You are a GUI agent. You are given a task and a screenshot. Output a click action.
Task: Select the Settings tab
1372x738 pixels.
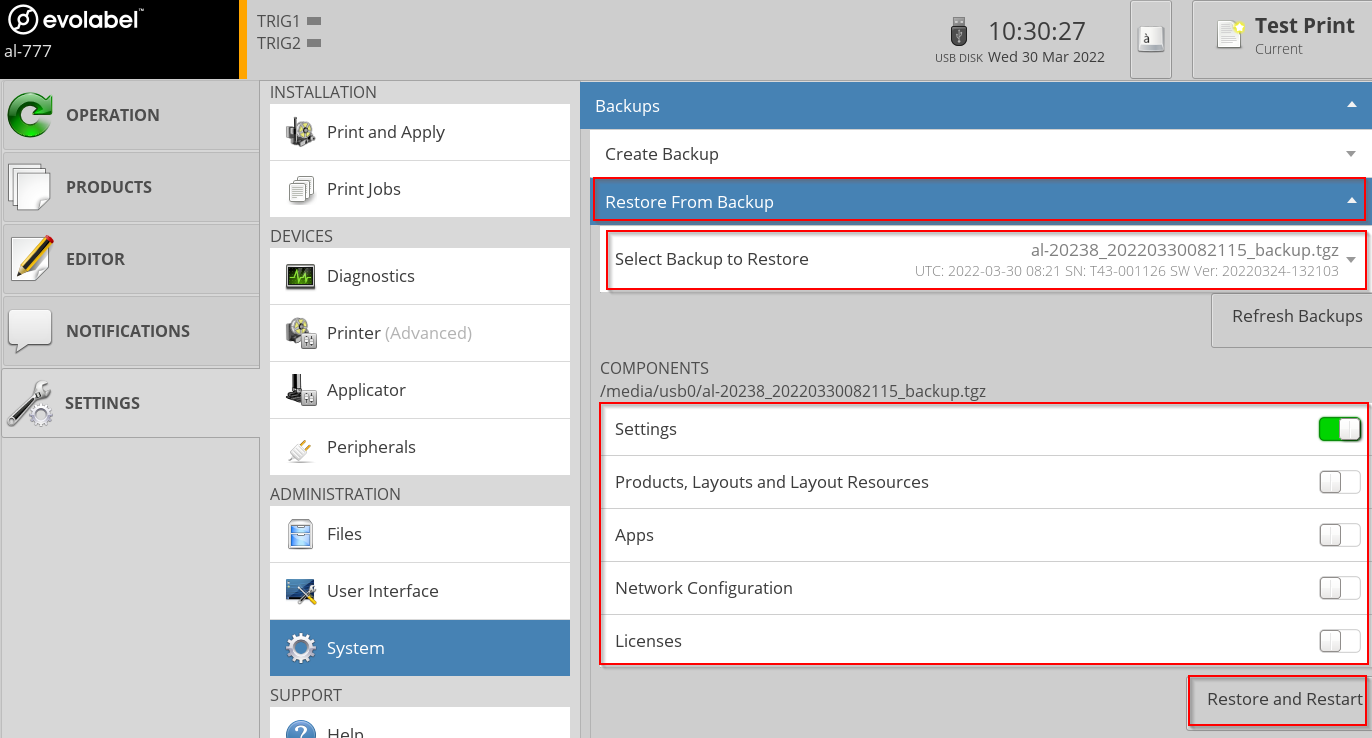point(130,403)
